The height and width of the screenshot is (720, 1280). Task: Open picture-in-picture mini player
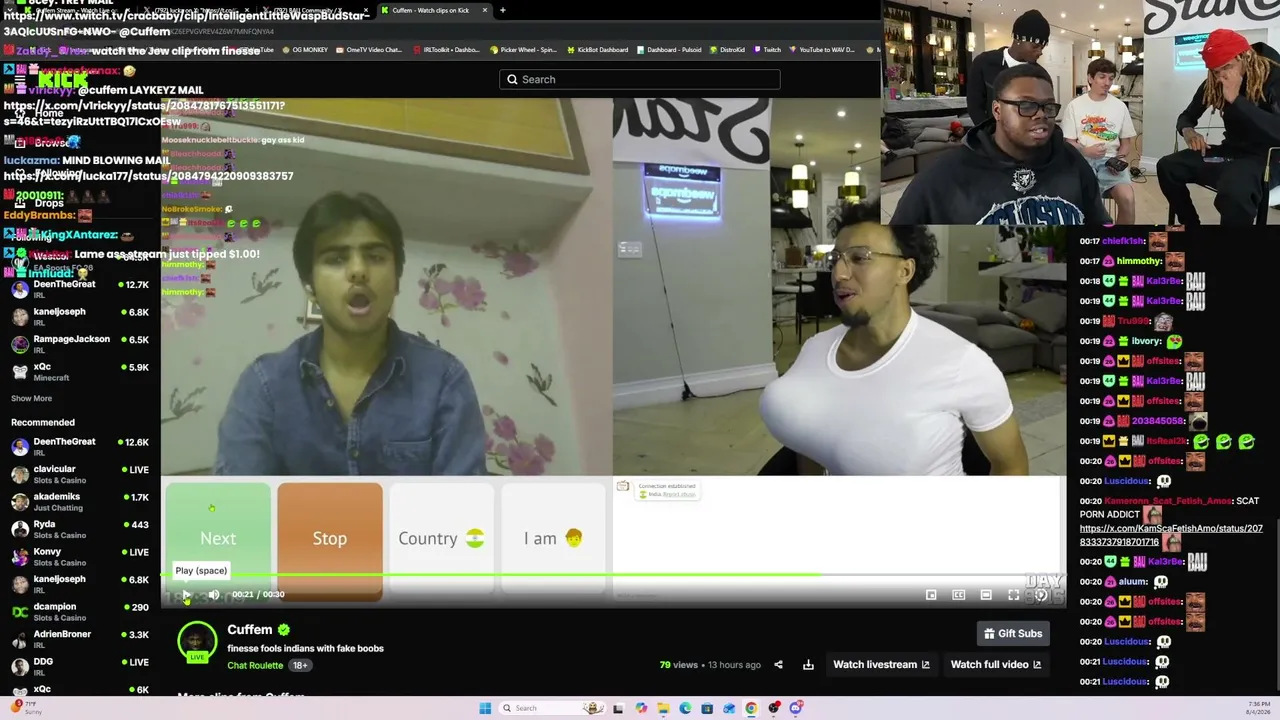[931, 595]
